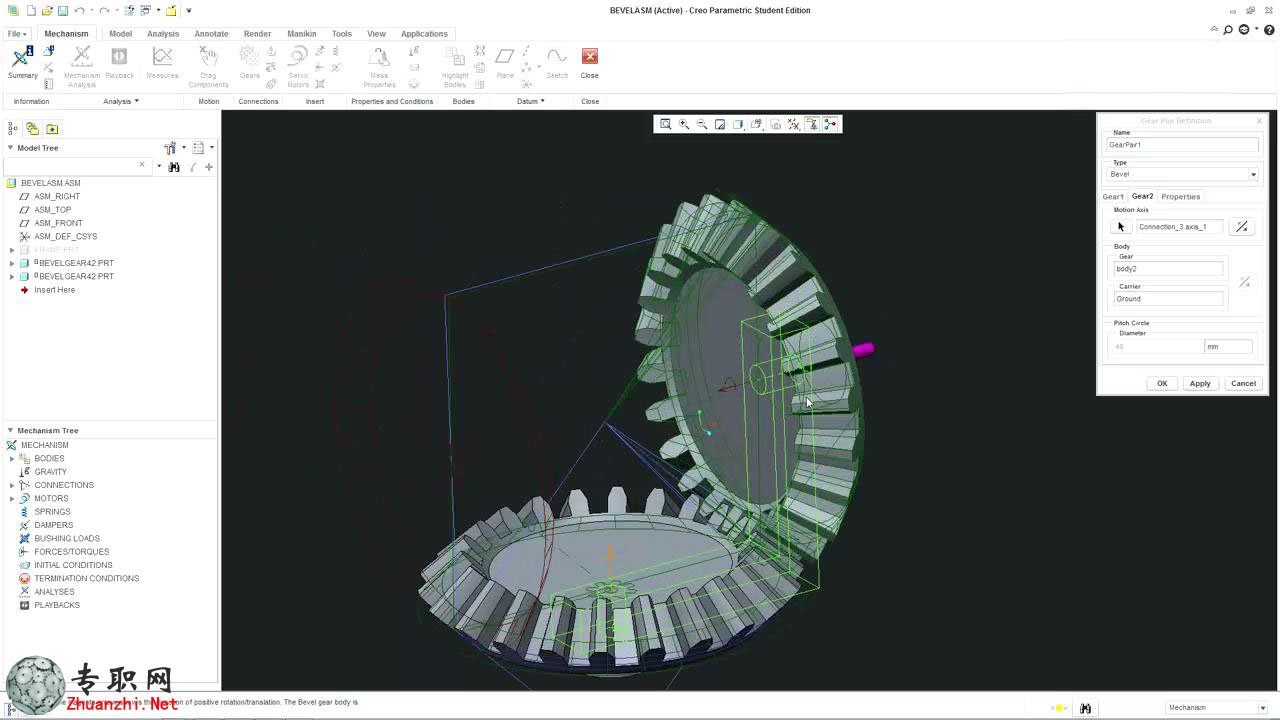The image size is (1280, 720).
Task: Open the Applications ribbon tab
Action: point(424,34)
